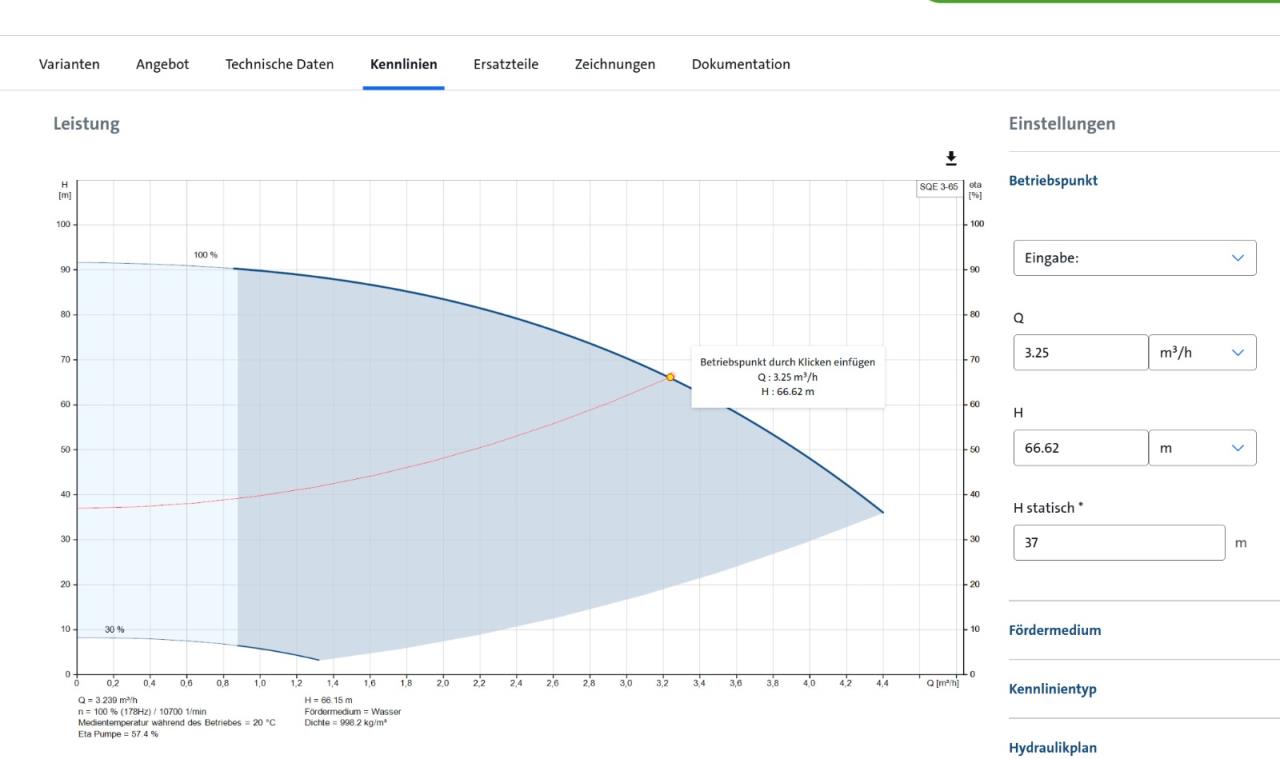Open the Zeichnungen tab
This screenshot has width=1280, height=759.
(x=615, y=64)
